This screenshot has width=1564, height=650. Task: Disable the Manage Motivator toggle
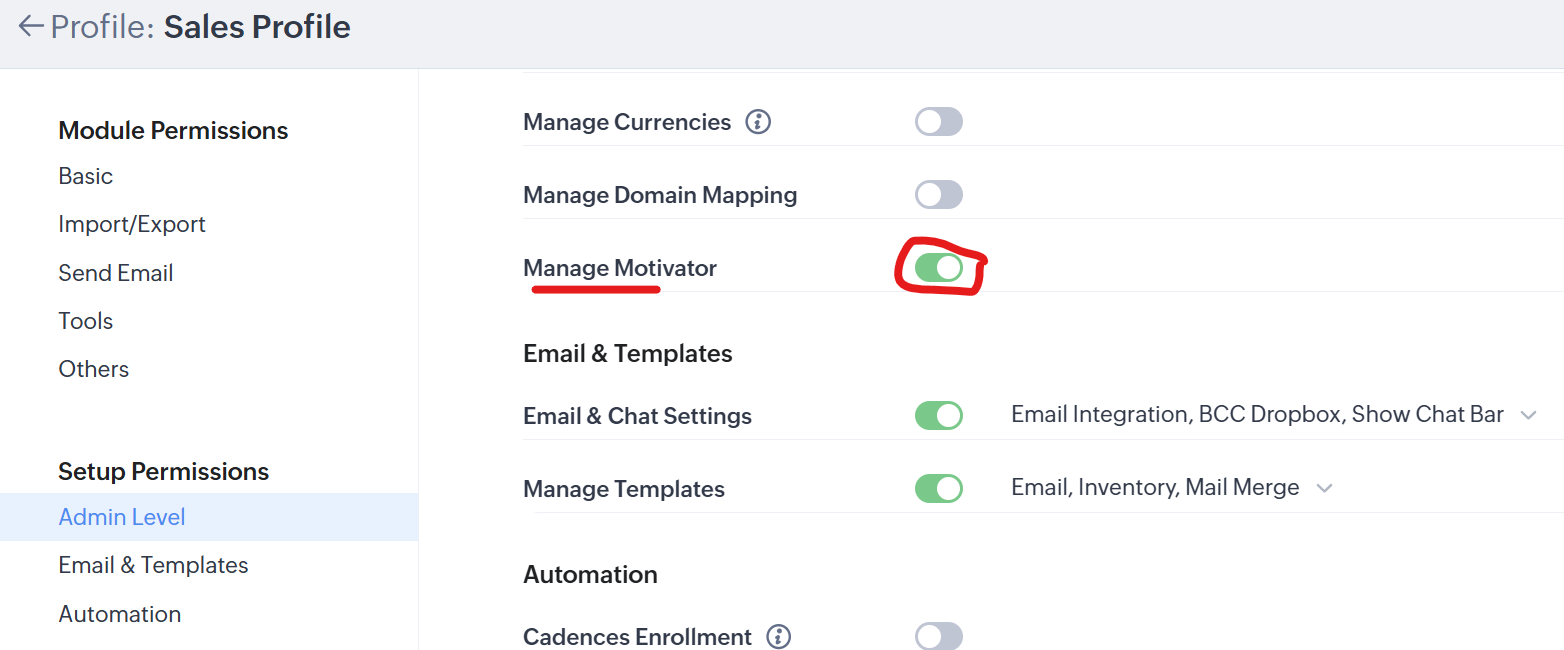pos(939,268)
